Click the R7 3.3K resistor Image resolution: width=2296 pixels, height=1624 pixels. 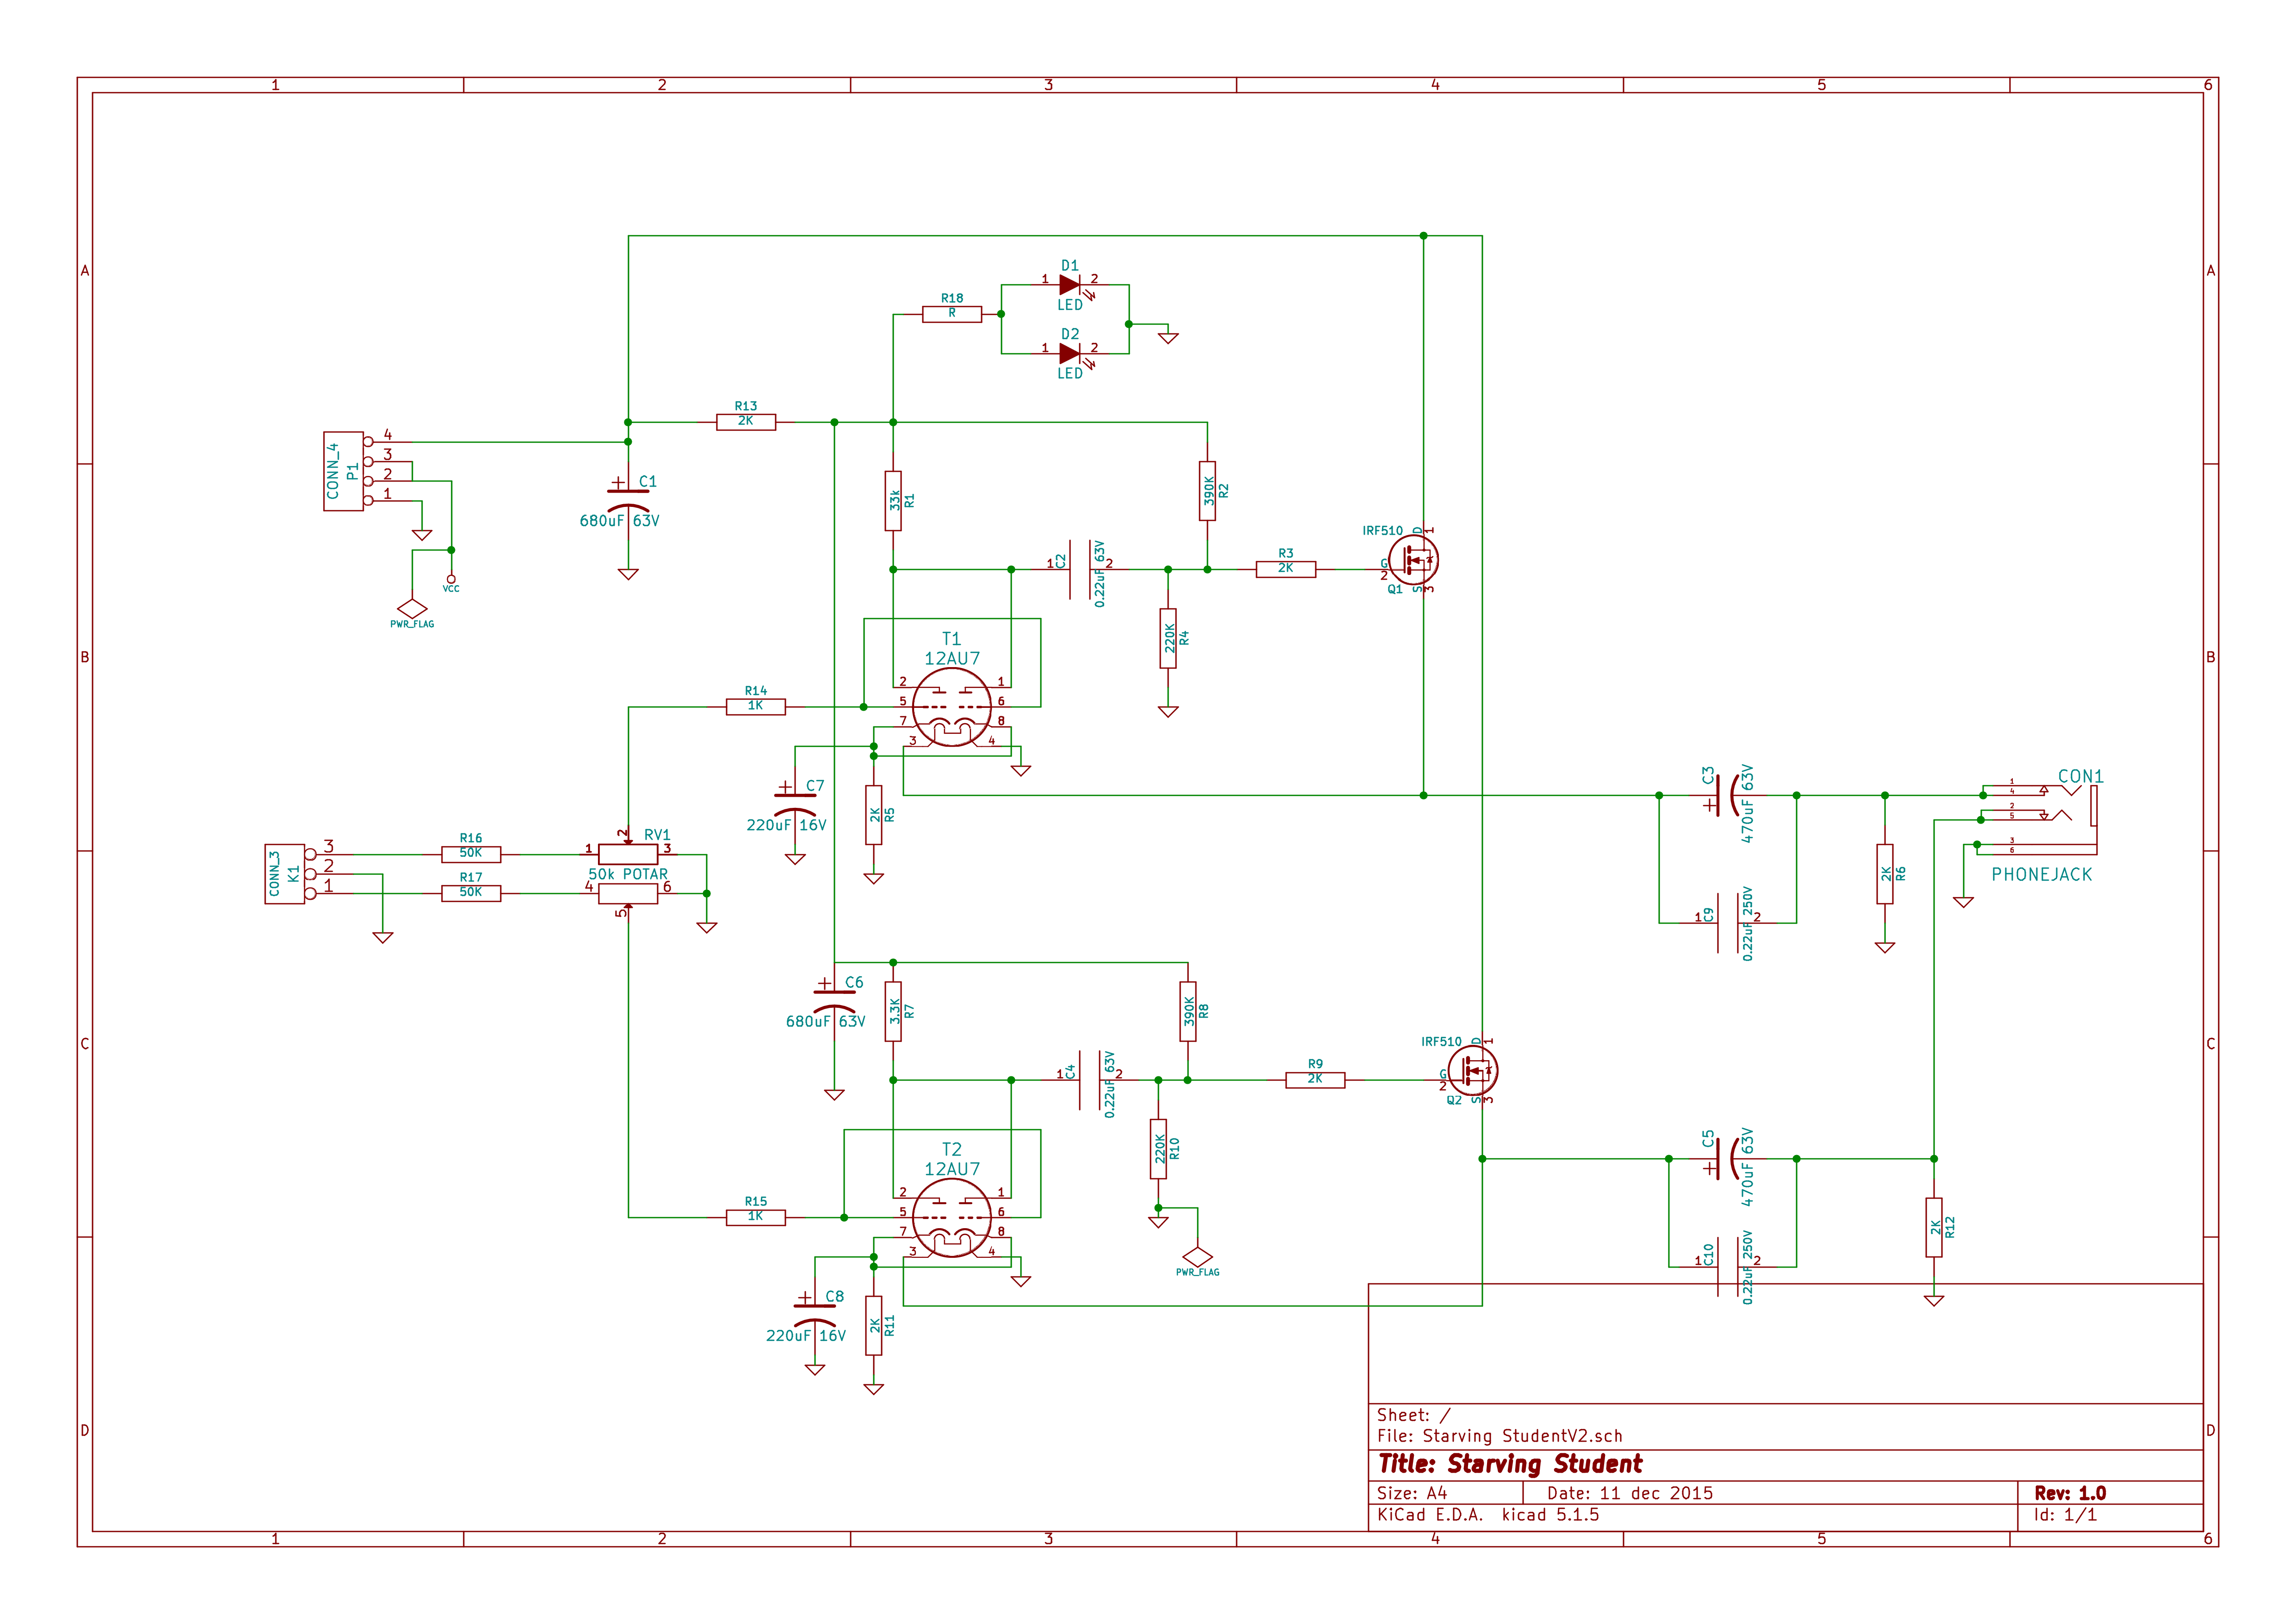(893, 1012)
